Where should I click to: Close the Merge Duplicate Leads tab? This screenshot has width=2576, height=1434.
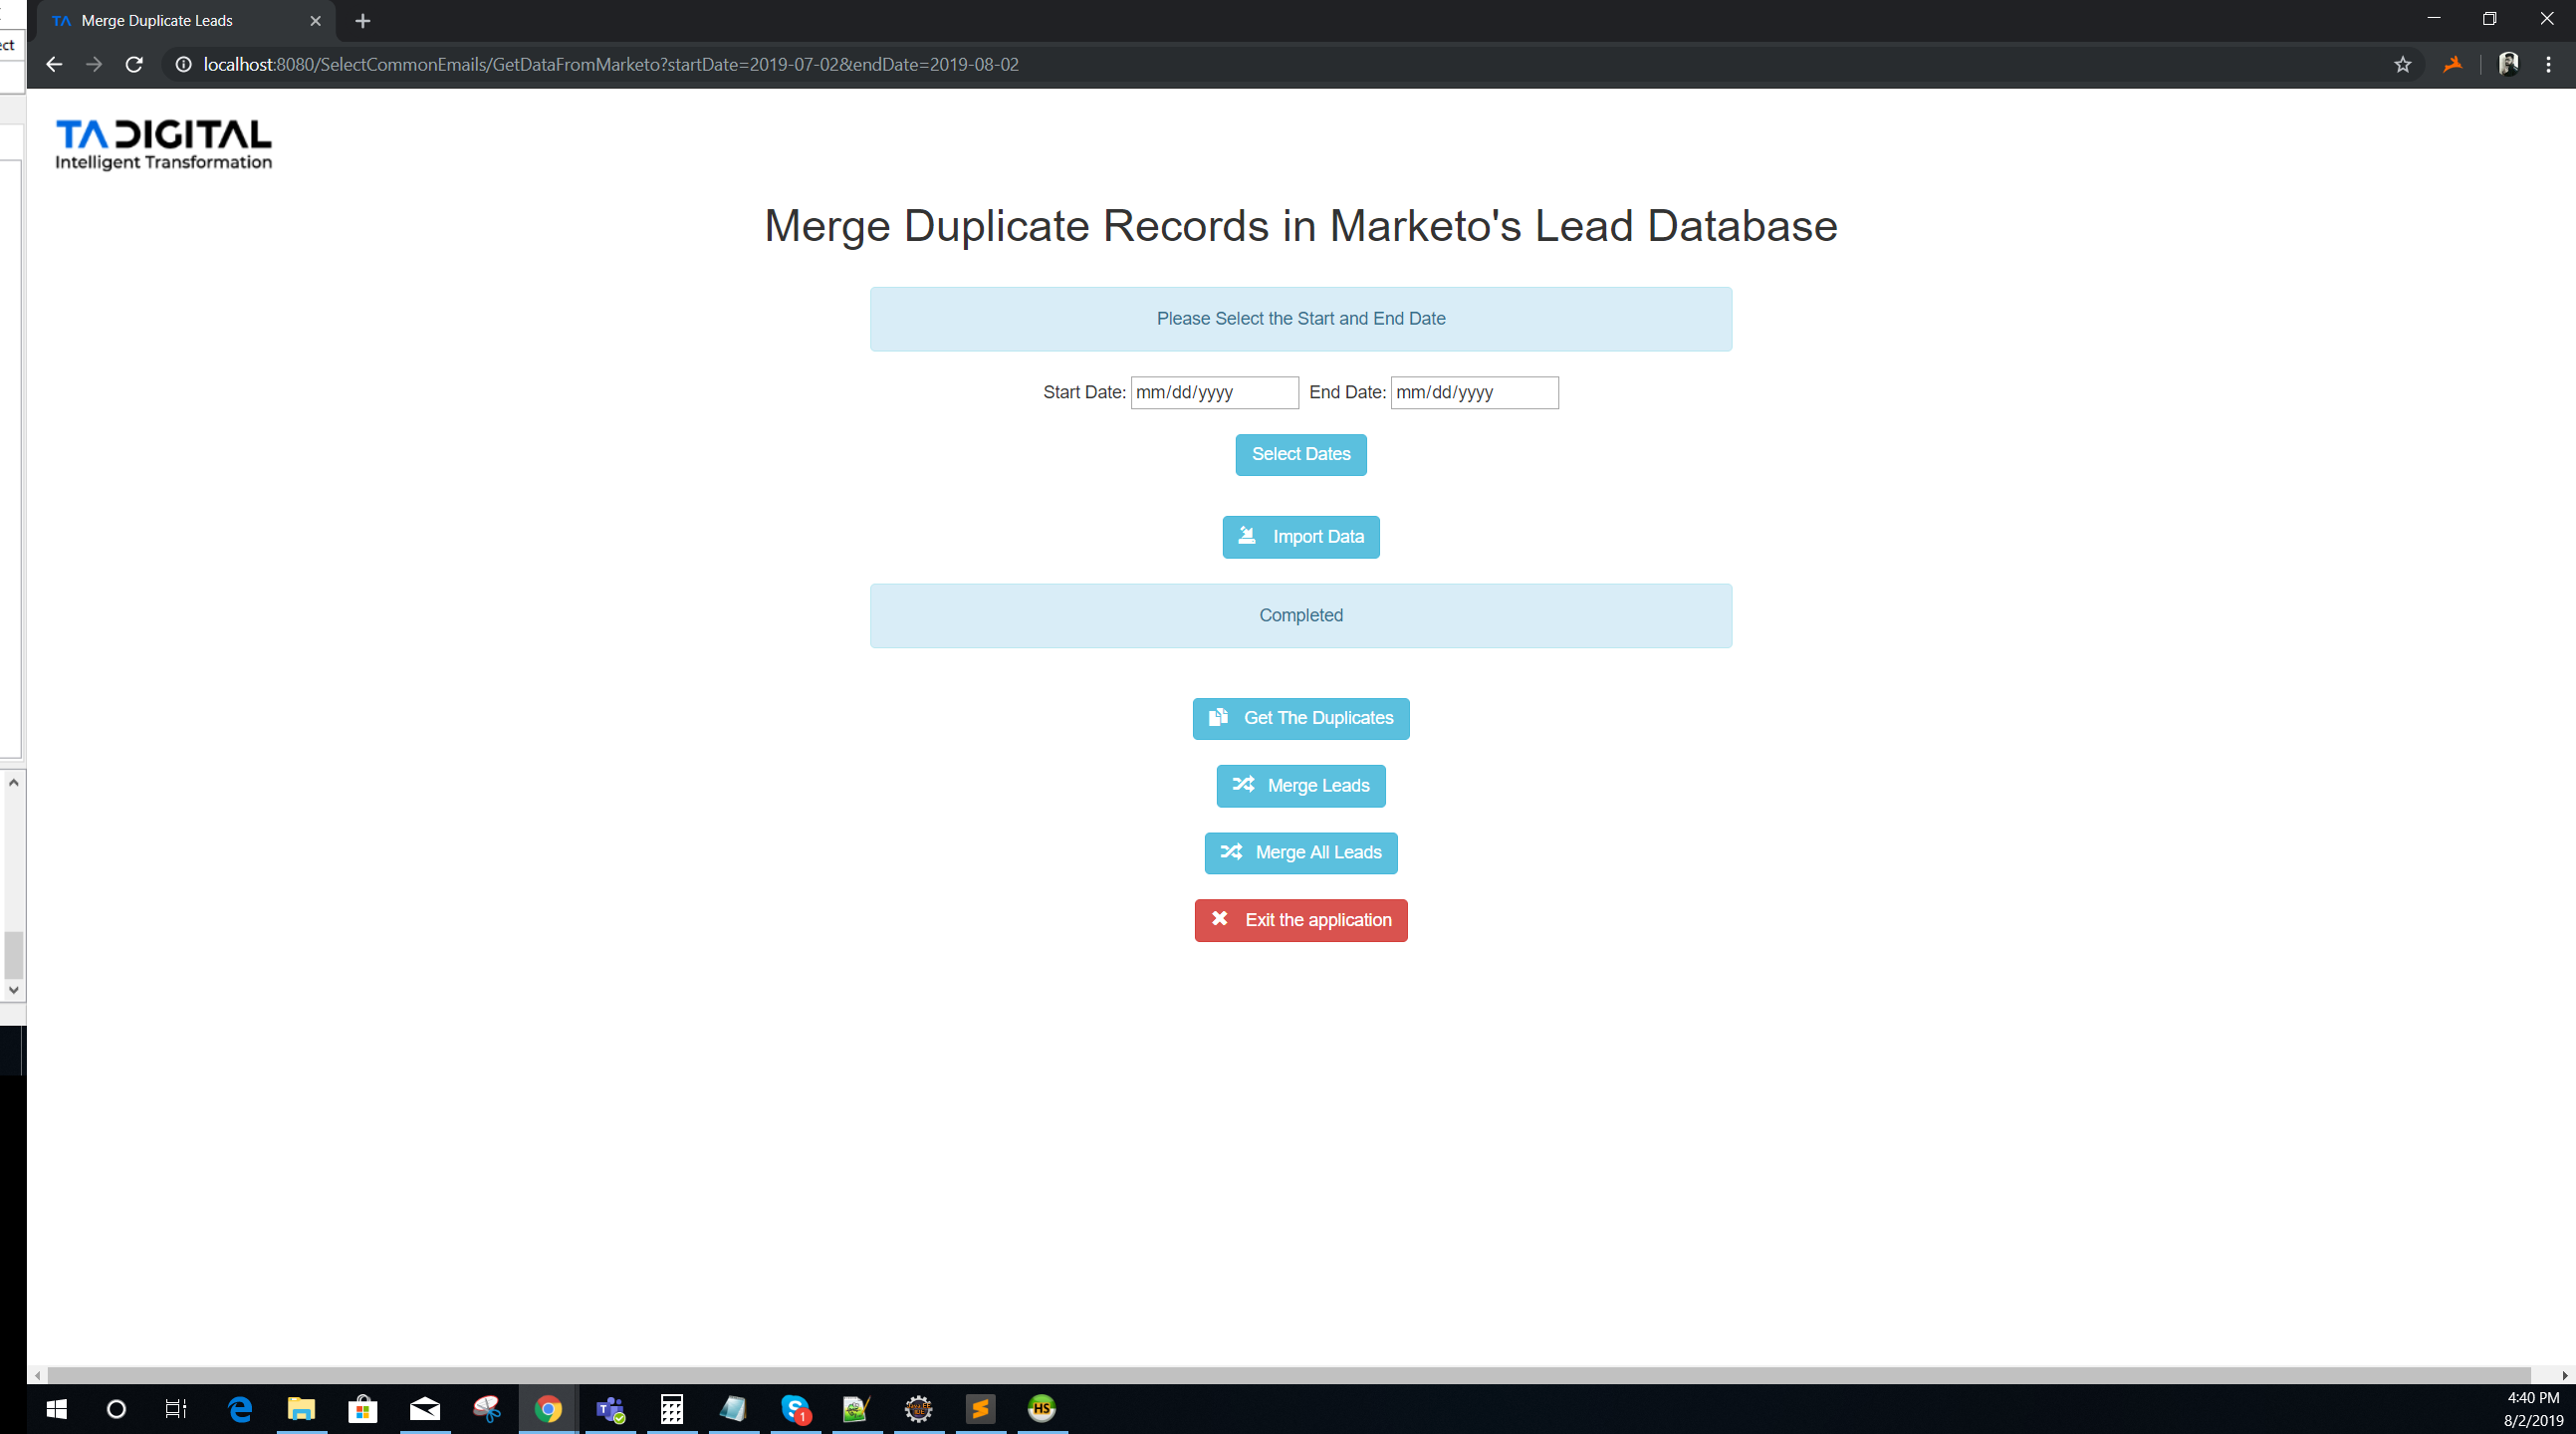(315, 20)
